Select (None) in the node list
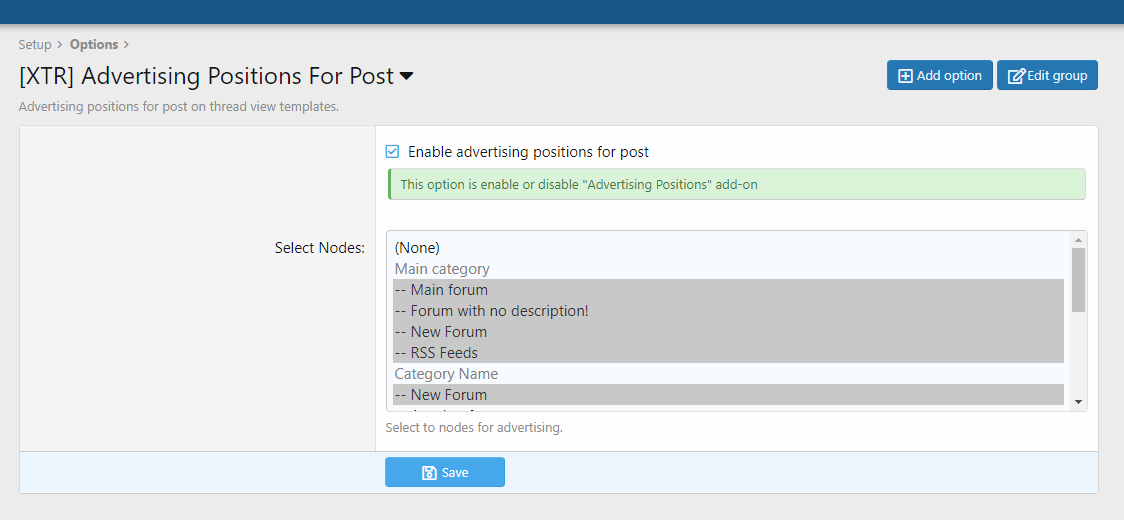 tap(417, 248)
